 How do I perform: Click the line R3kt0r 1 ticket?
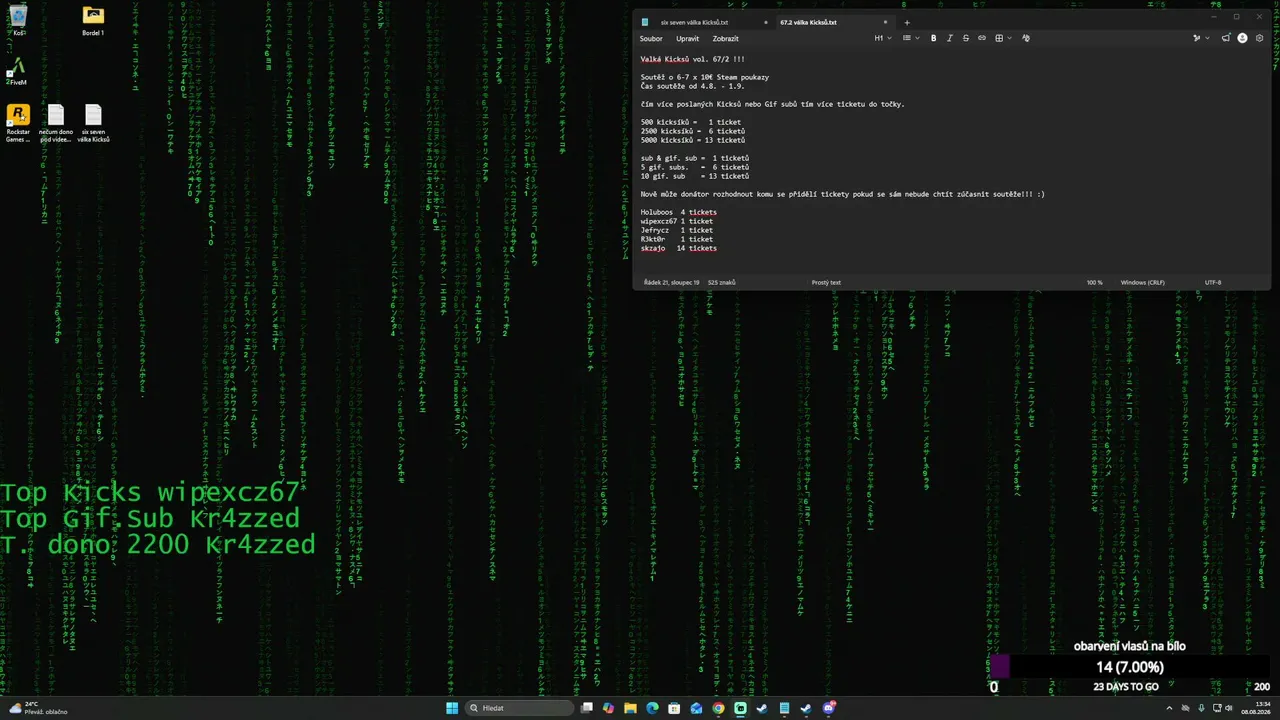pos(677,239)
